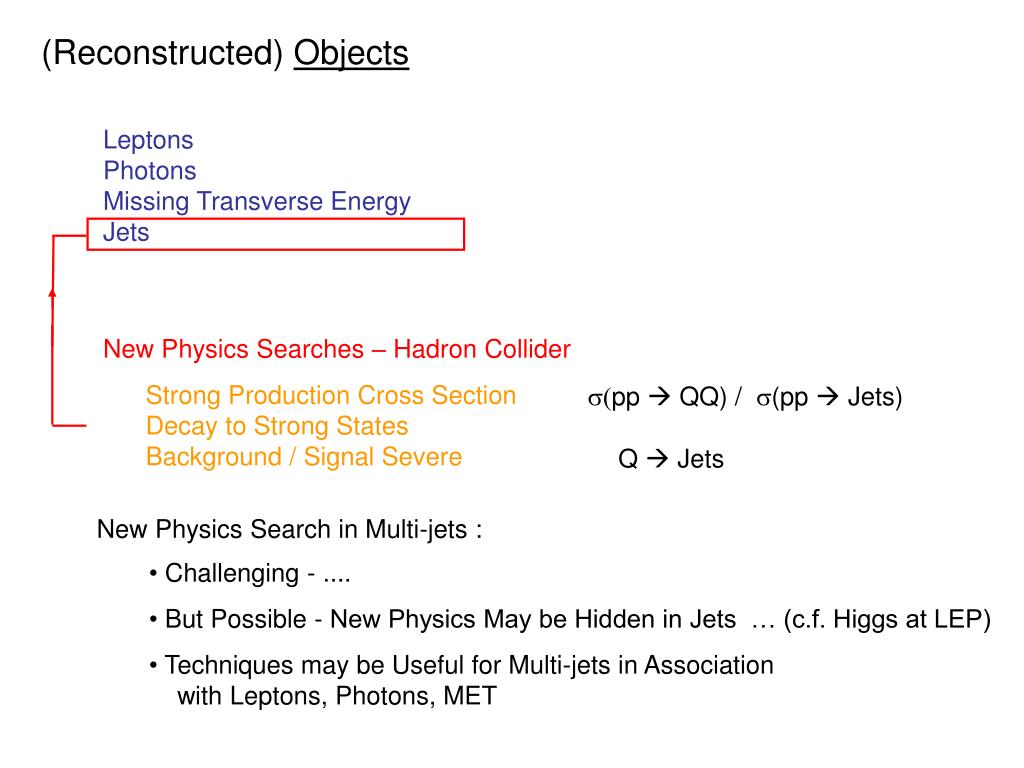Select the Photons text line

(x=150, y=170)
